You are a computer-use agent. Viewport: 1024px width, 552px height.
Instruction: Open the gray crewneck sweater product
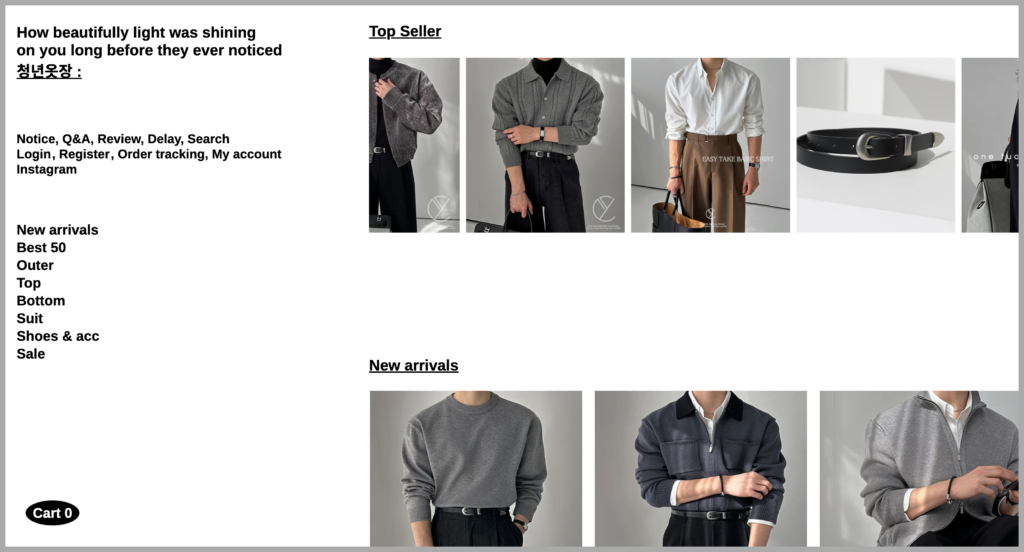point(475,468)
